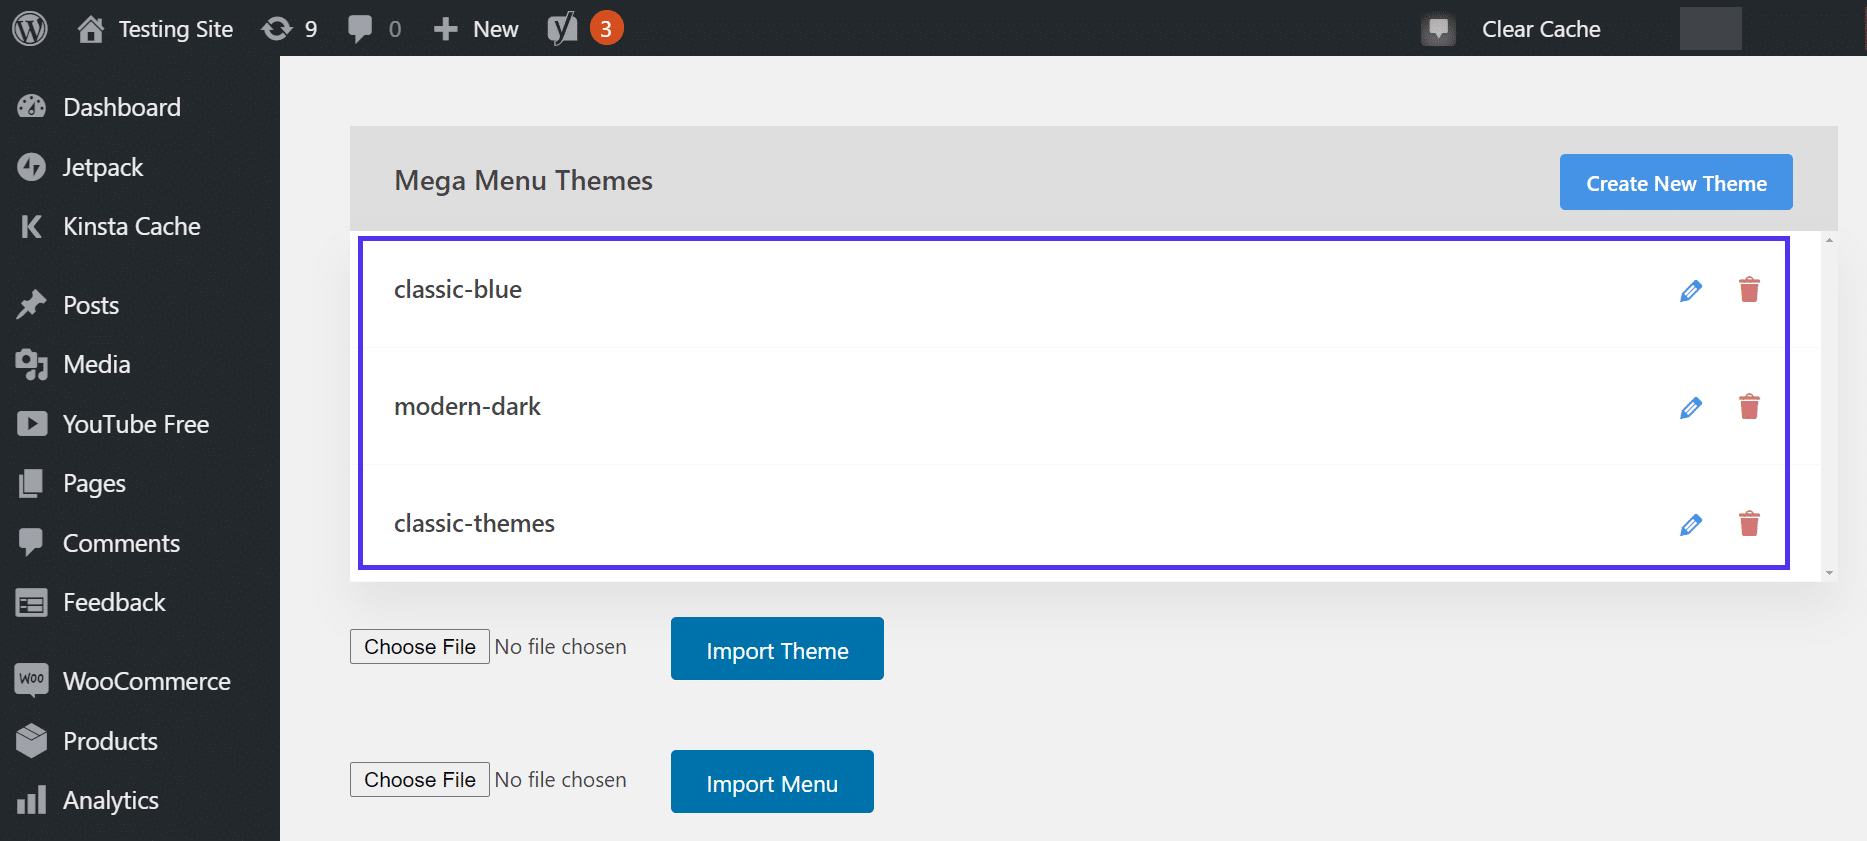Go to WooCommerce in the sidebar
Viewport: 1867px width, 841px height.
coord(146,681)
